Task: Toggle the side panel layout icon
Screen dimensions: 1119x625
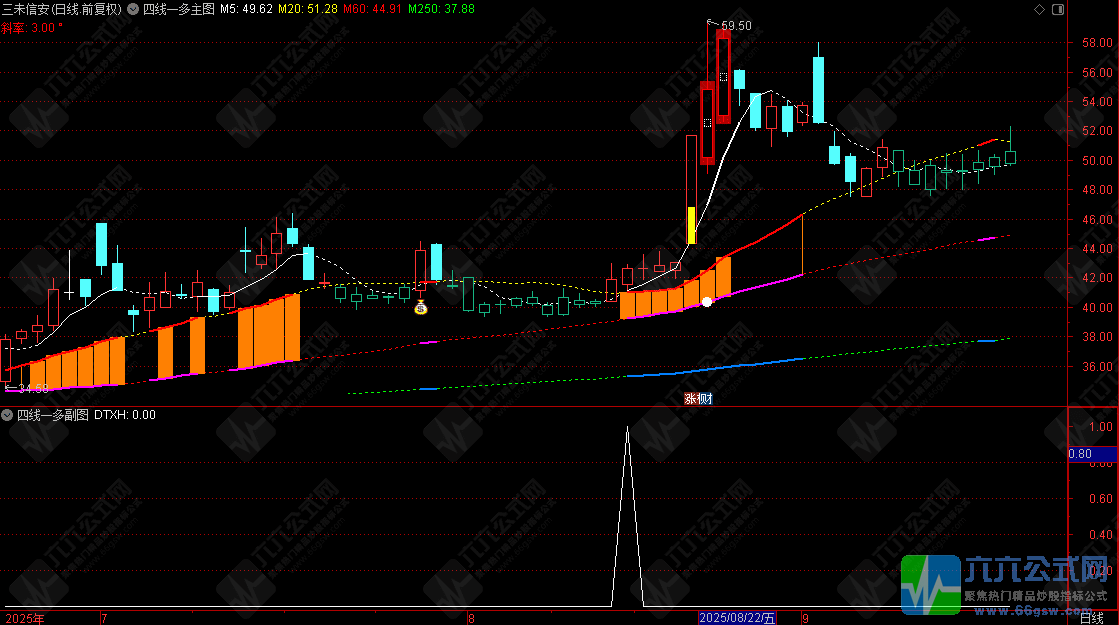Action: 1058,9
